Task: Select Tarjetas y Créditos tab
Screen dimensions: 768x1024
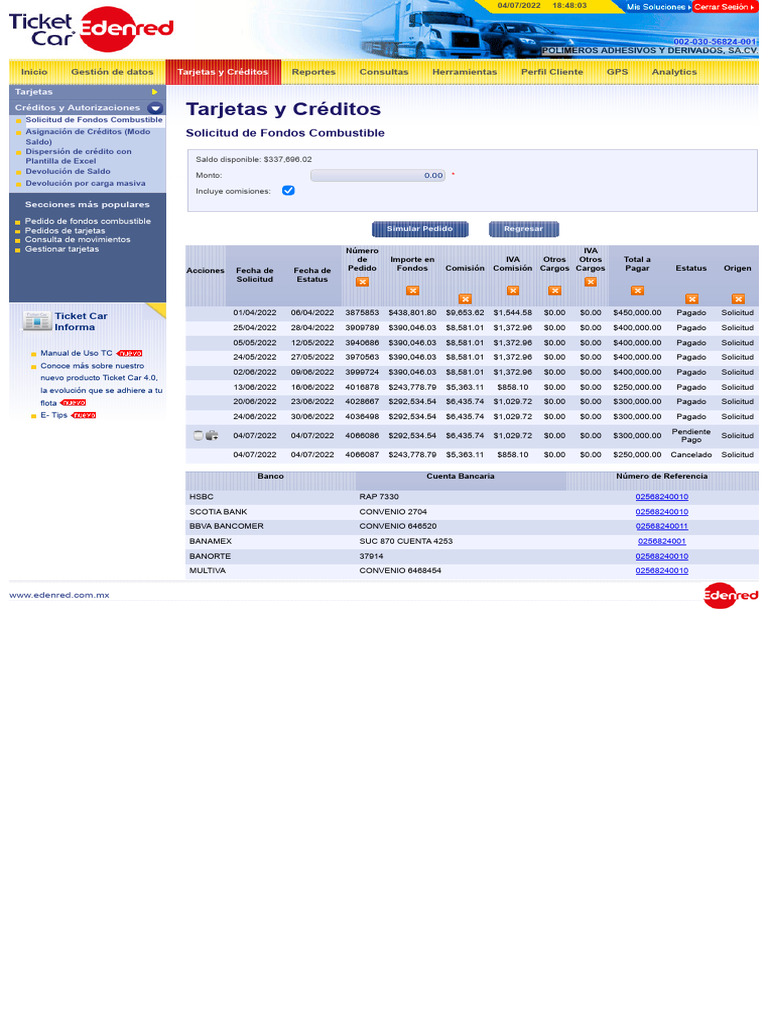Action: click(x=223, y=72)
